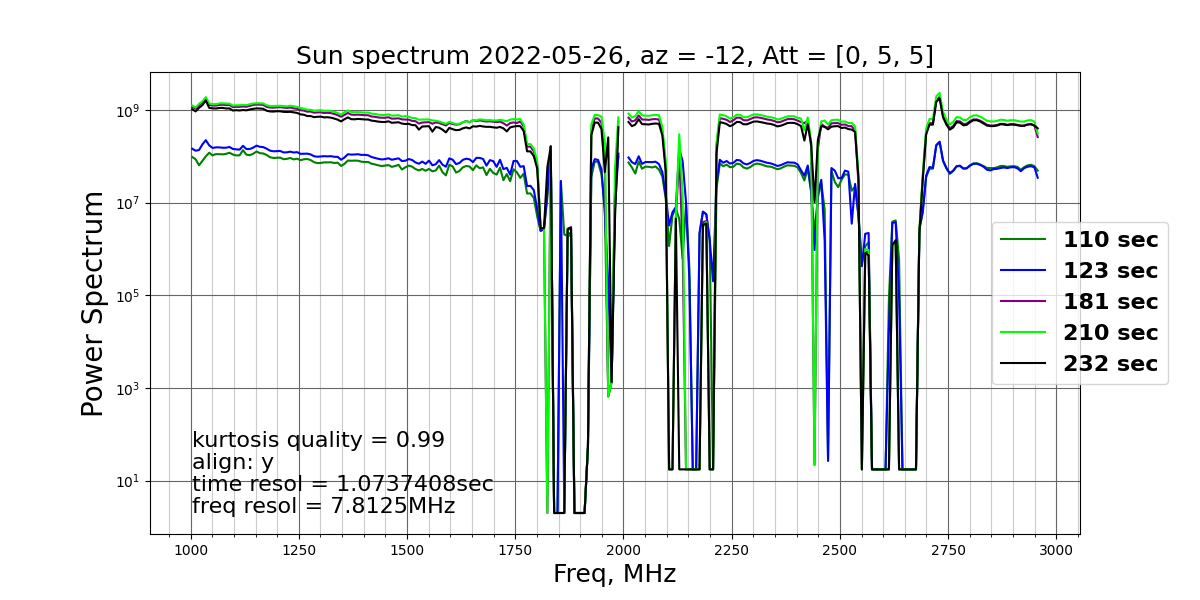This screenshot has width=1200, height=600.
Task: Click the green 110 sec legend line
Action: pos(1022,240)
